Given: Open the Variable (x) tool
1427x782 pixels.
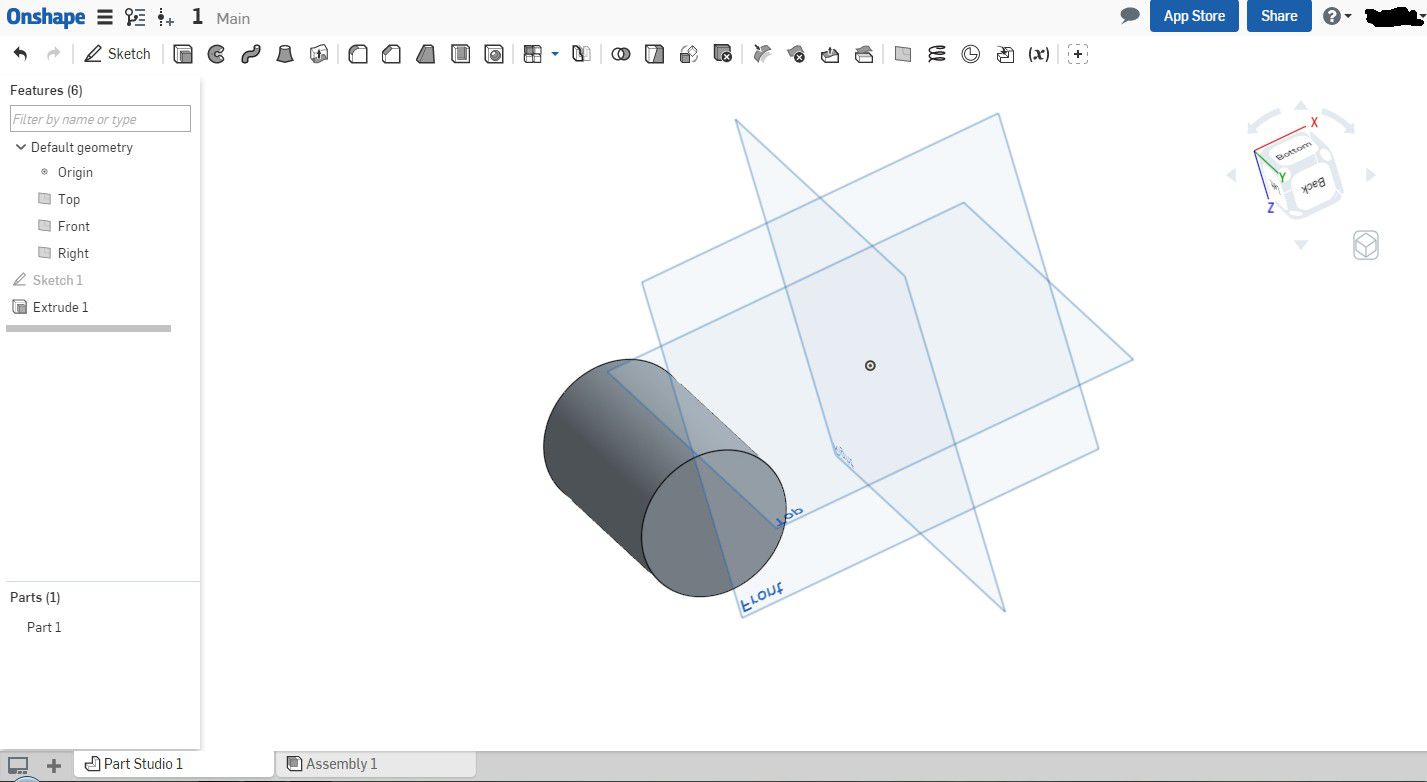Looking at the screenshot, I should (1039, 54).
